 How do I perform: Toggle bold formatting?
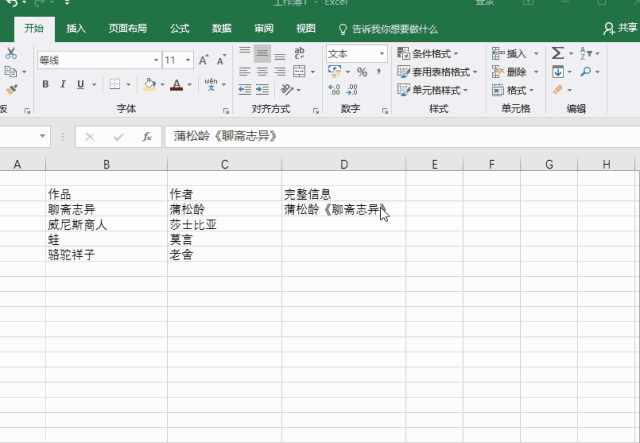46,85
